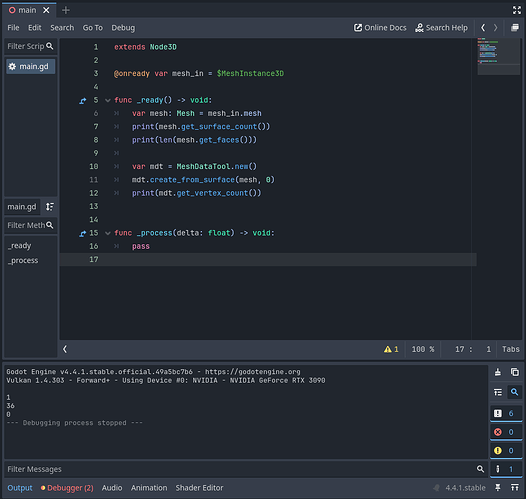This screenshot has height=499, width=526.
Task: Open Online Docs
Action: click(380, 28)
